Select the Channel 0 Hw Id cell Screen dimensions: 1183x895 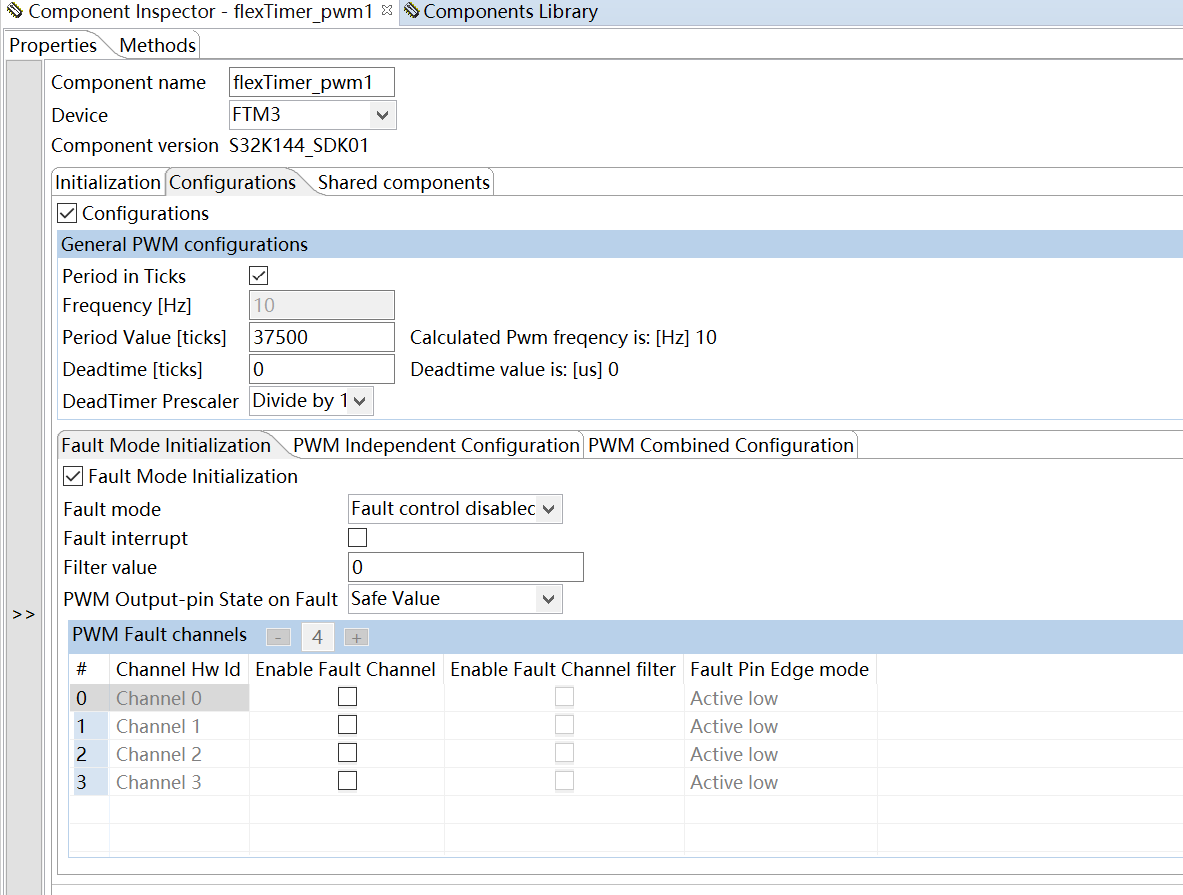point(179,698)
